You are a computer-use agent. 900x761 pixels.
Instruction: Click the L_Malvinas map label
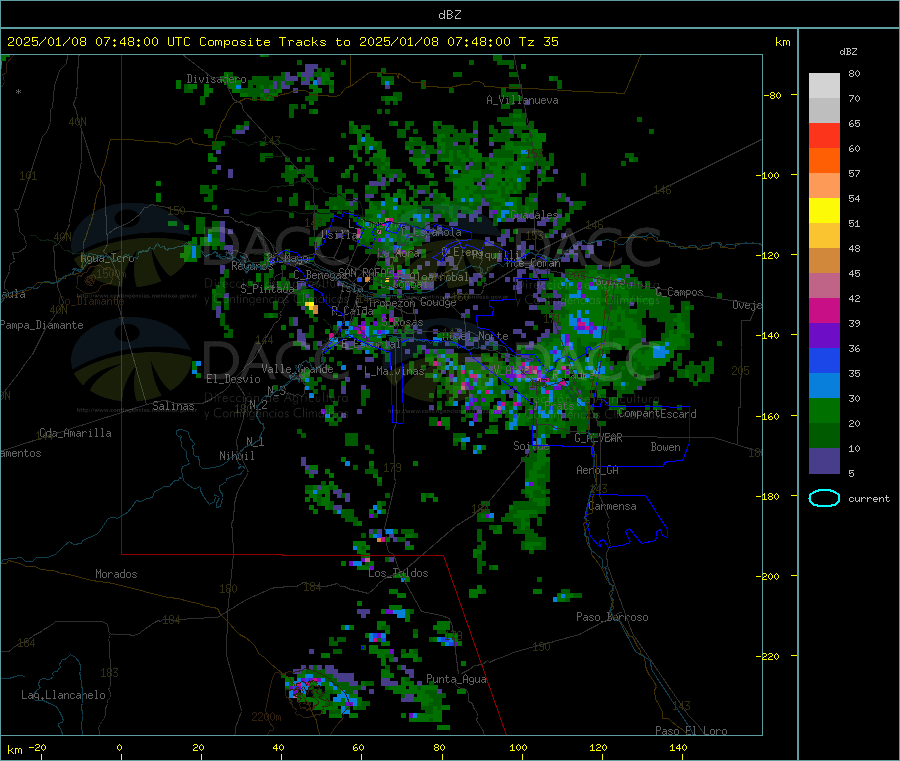pyautogui.click(x=394, y=371)
